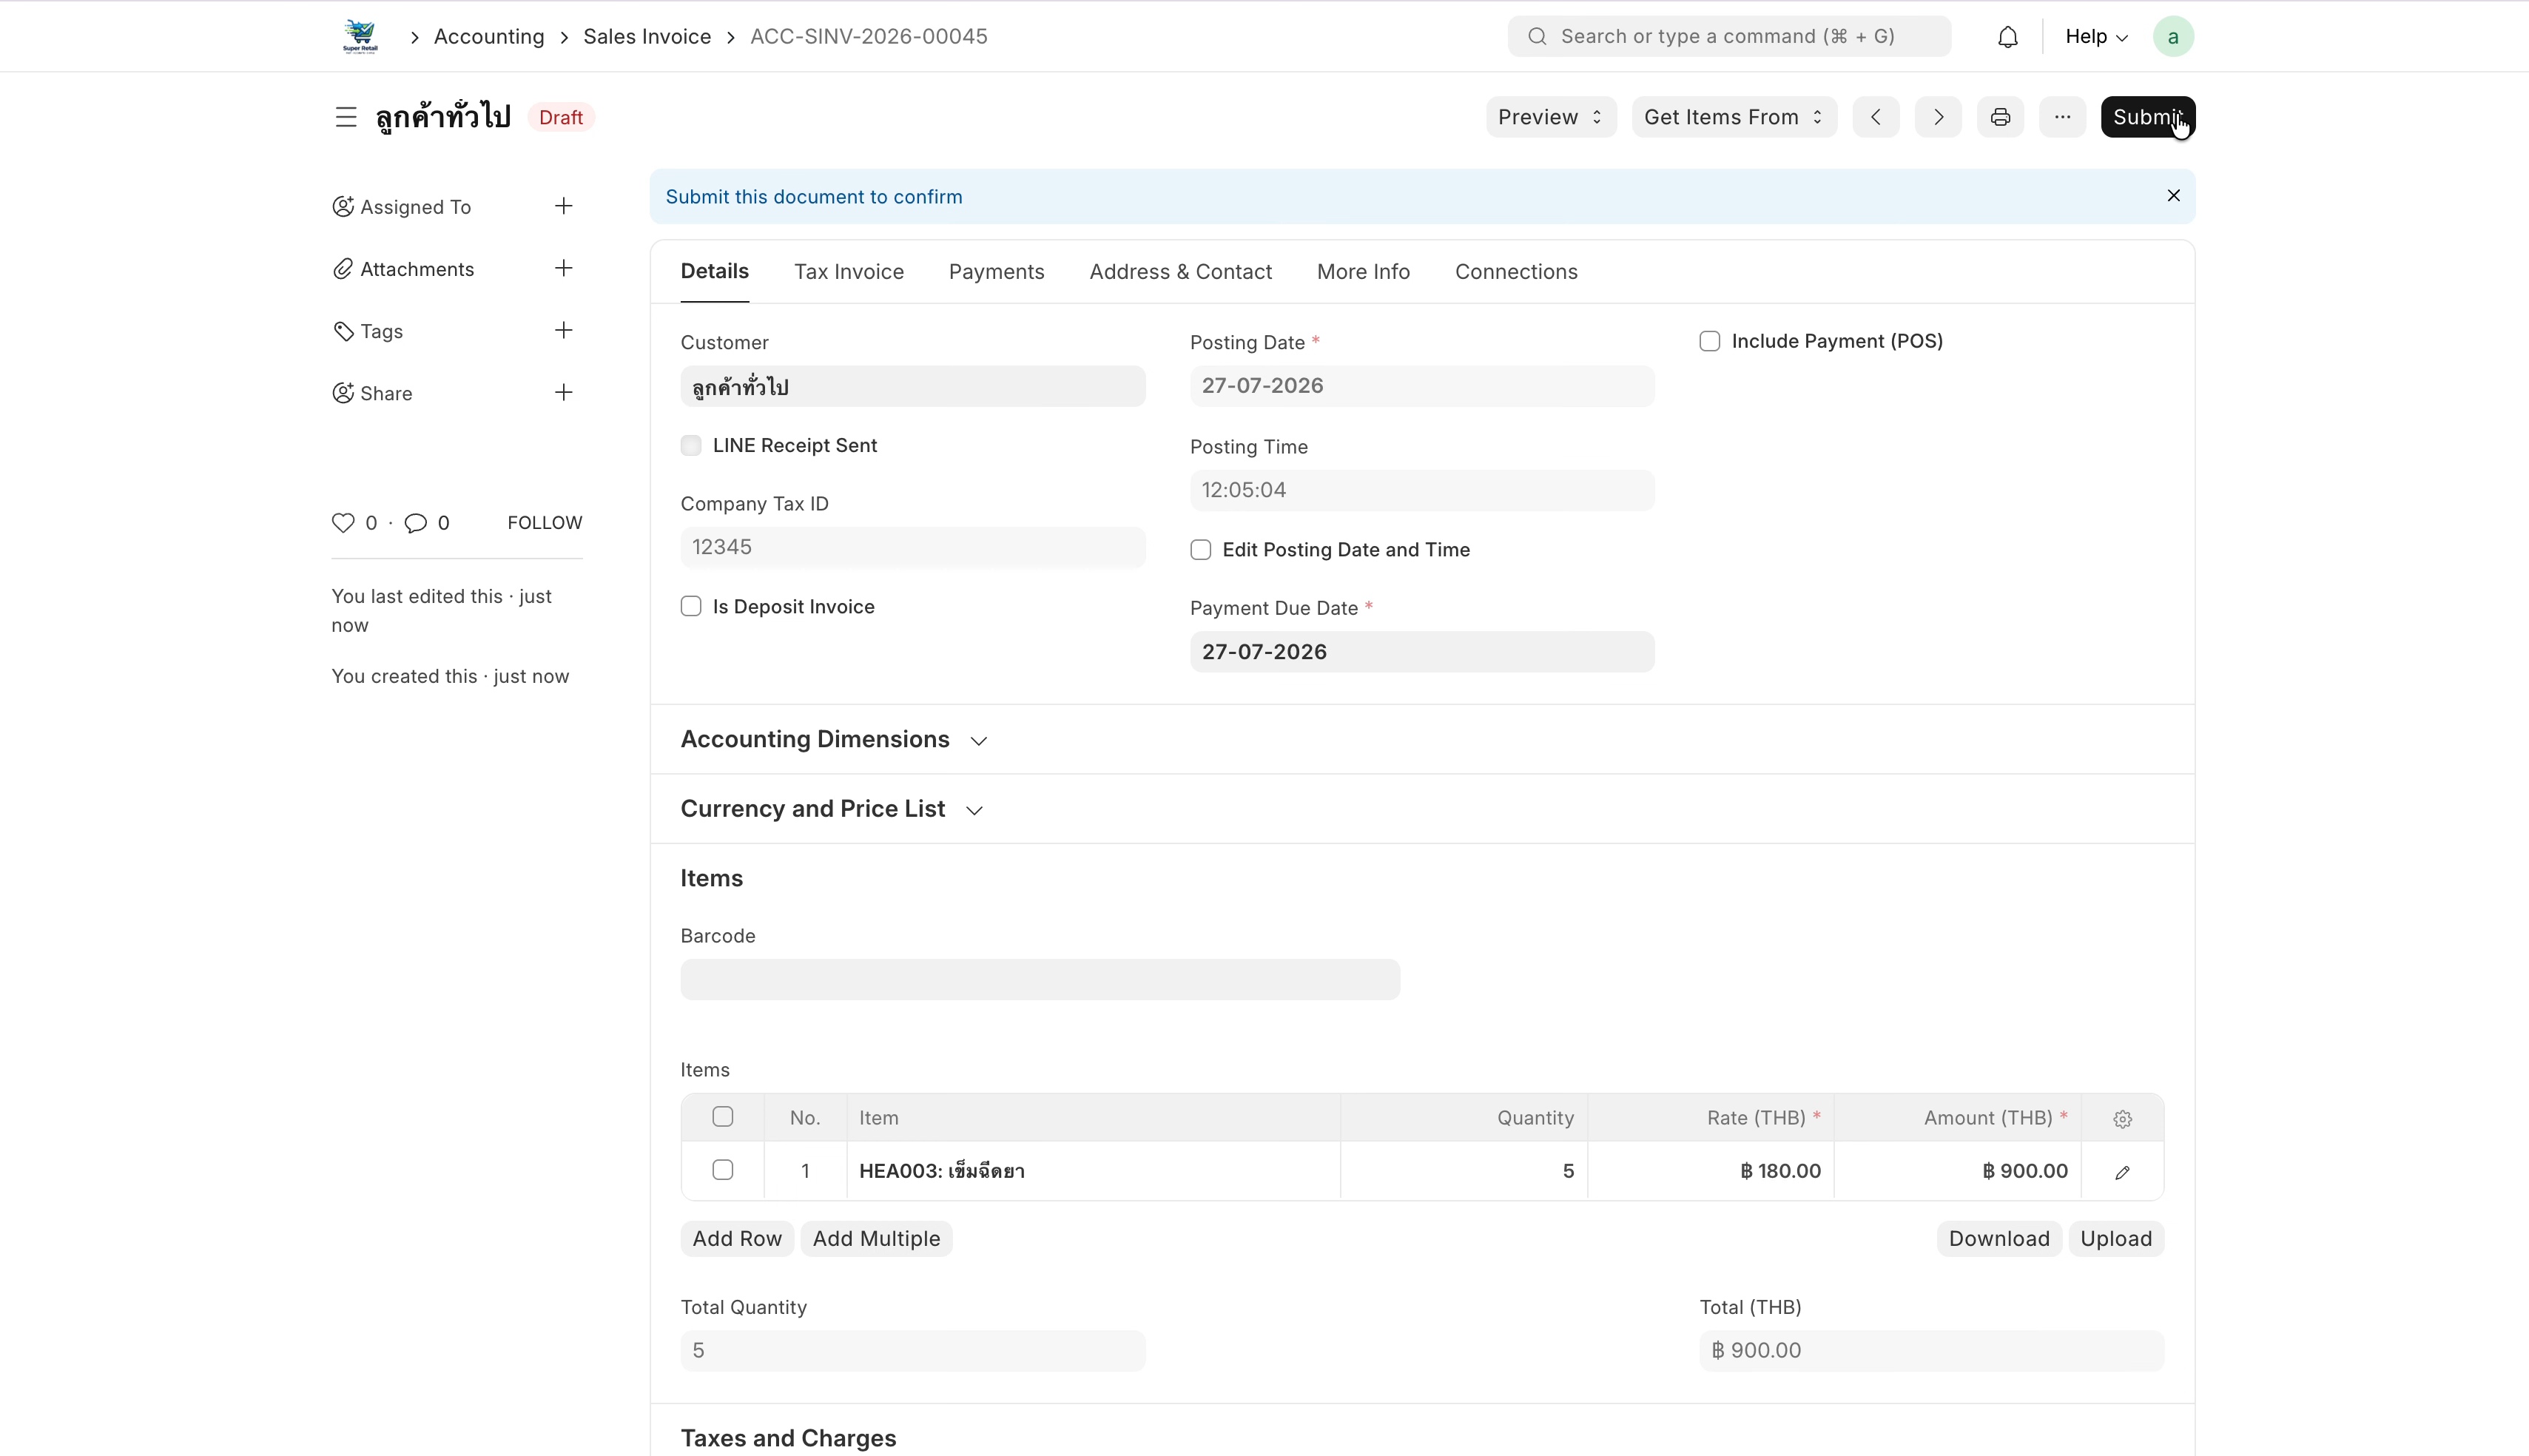Download the items table
The image size is (2529, 1456).
pos(1998,1238)
